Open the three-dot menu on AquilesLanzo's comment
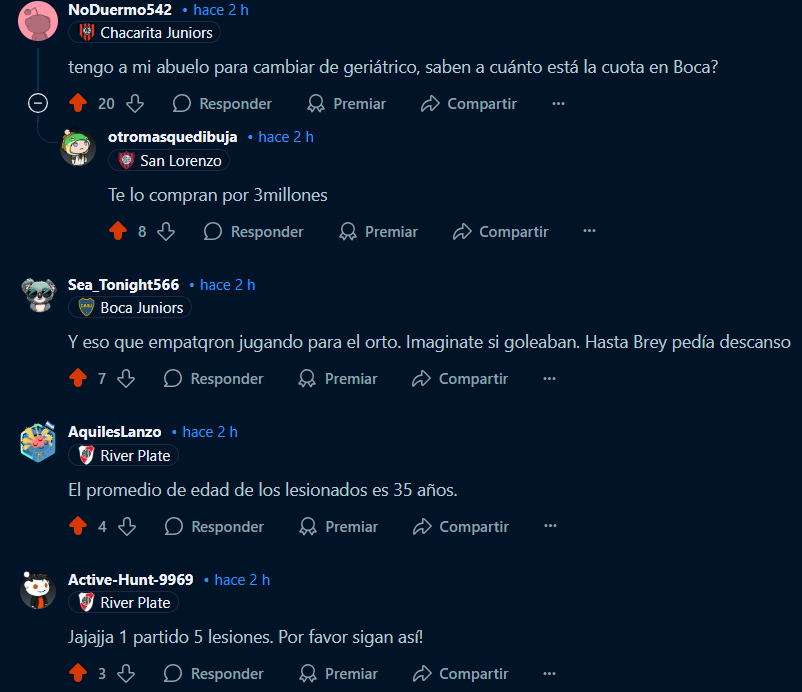The height and width of the screenshot is (692, 802). click(550, 526)
